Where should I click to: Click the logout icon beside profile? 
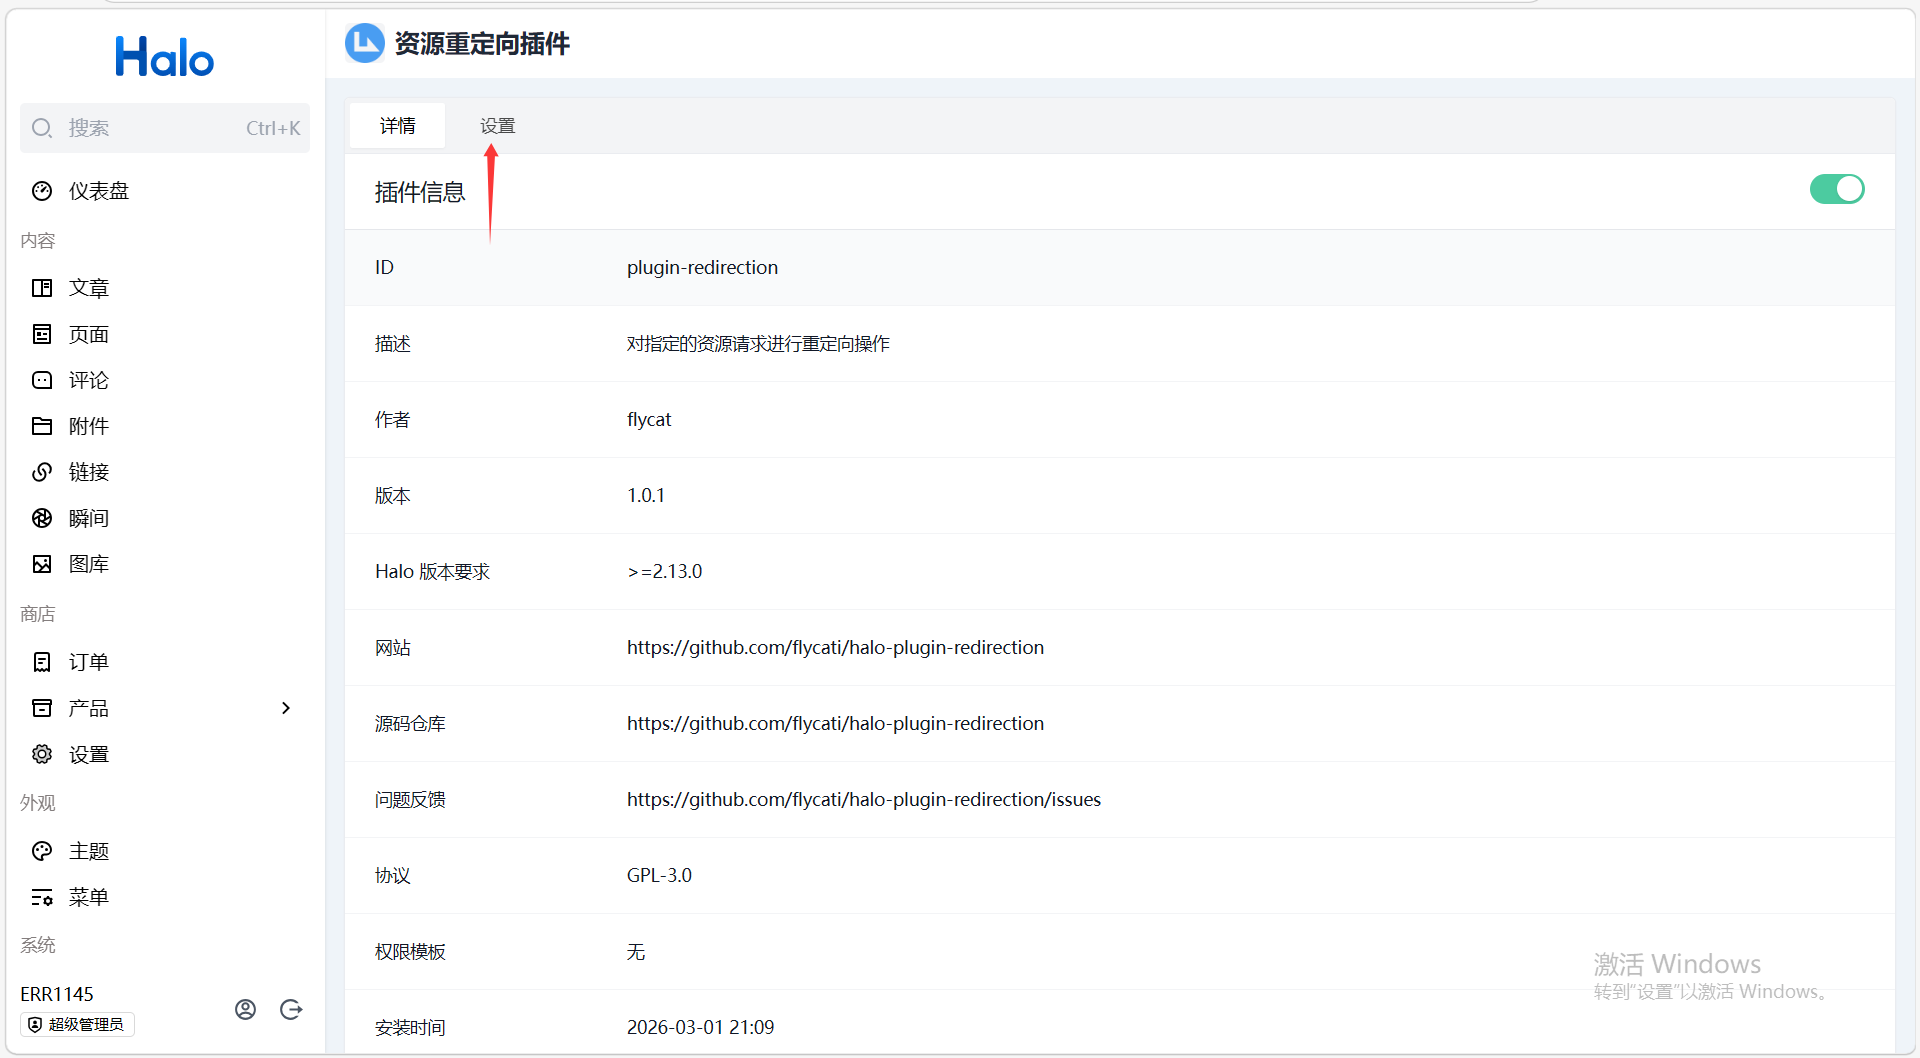291,1009
